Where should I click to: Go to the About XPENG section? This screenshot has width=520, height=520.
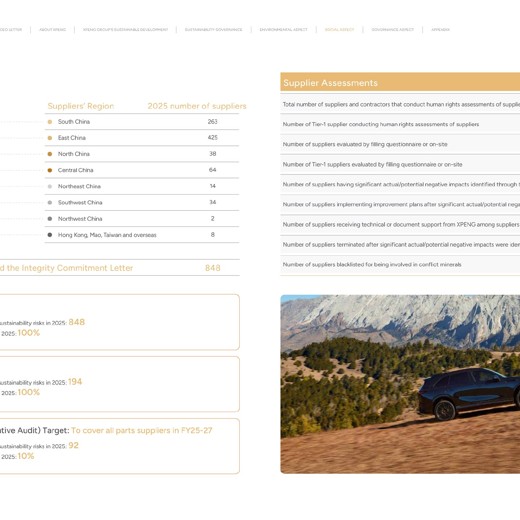pos(52,30)
